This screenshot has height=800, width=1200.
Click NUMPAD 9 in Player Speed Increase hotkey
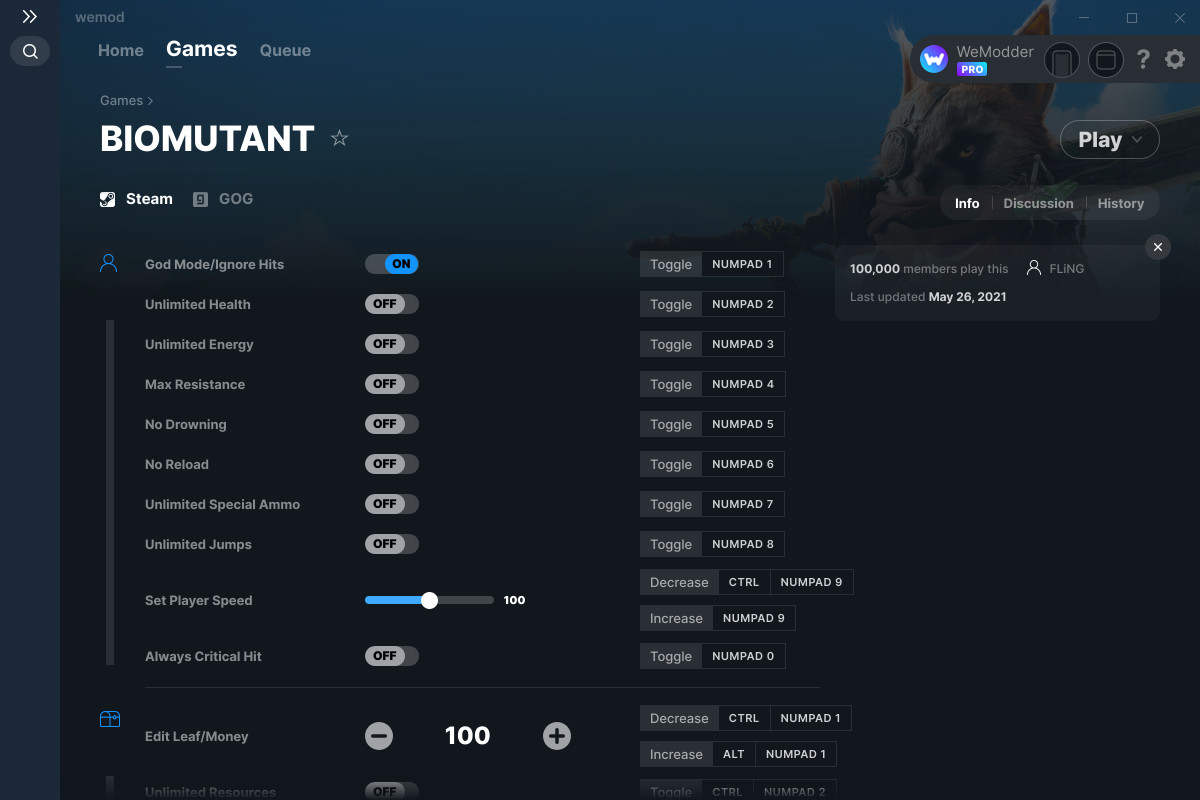click(754, 618)
